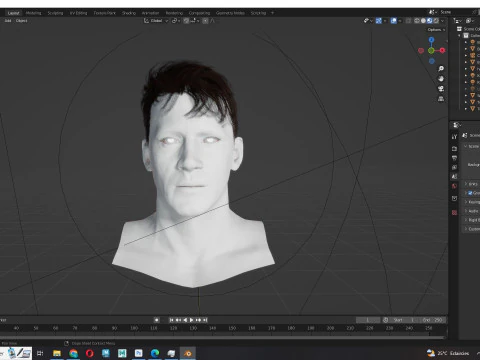Switch to the Shading workspace tab
This screenshot has height=360, width=480.
coord(129,13)
